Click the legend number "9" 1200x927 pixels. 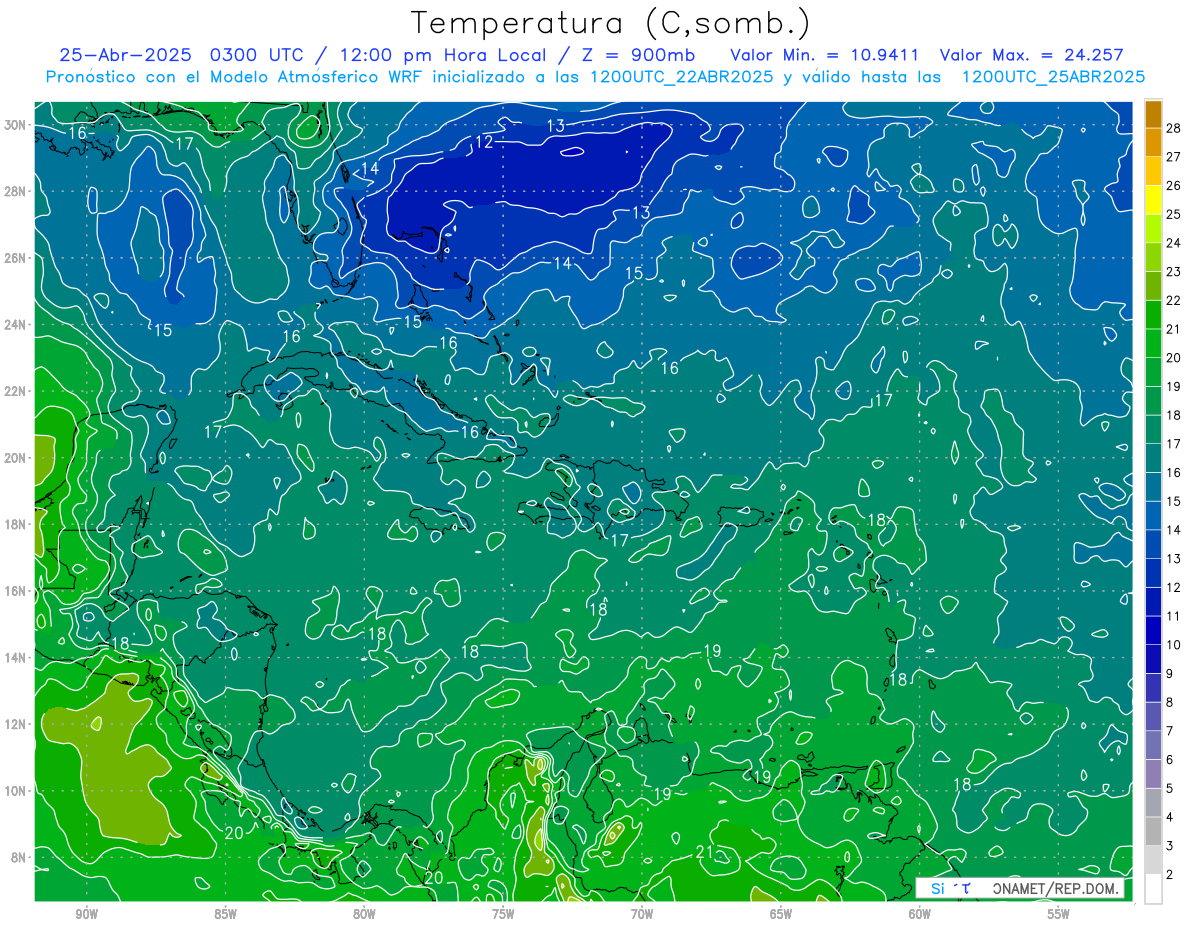click(1170, 674)
